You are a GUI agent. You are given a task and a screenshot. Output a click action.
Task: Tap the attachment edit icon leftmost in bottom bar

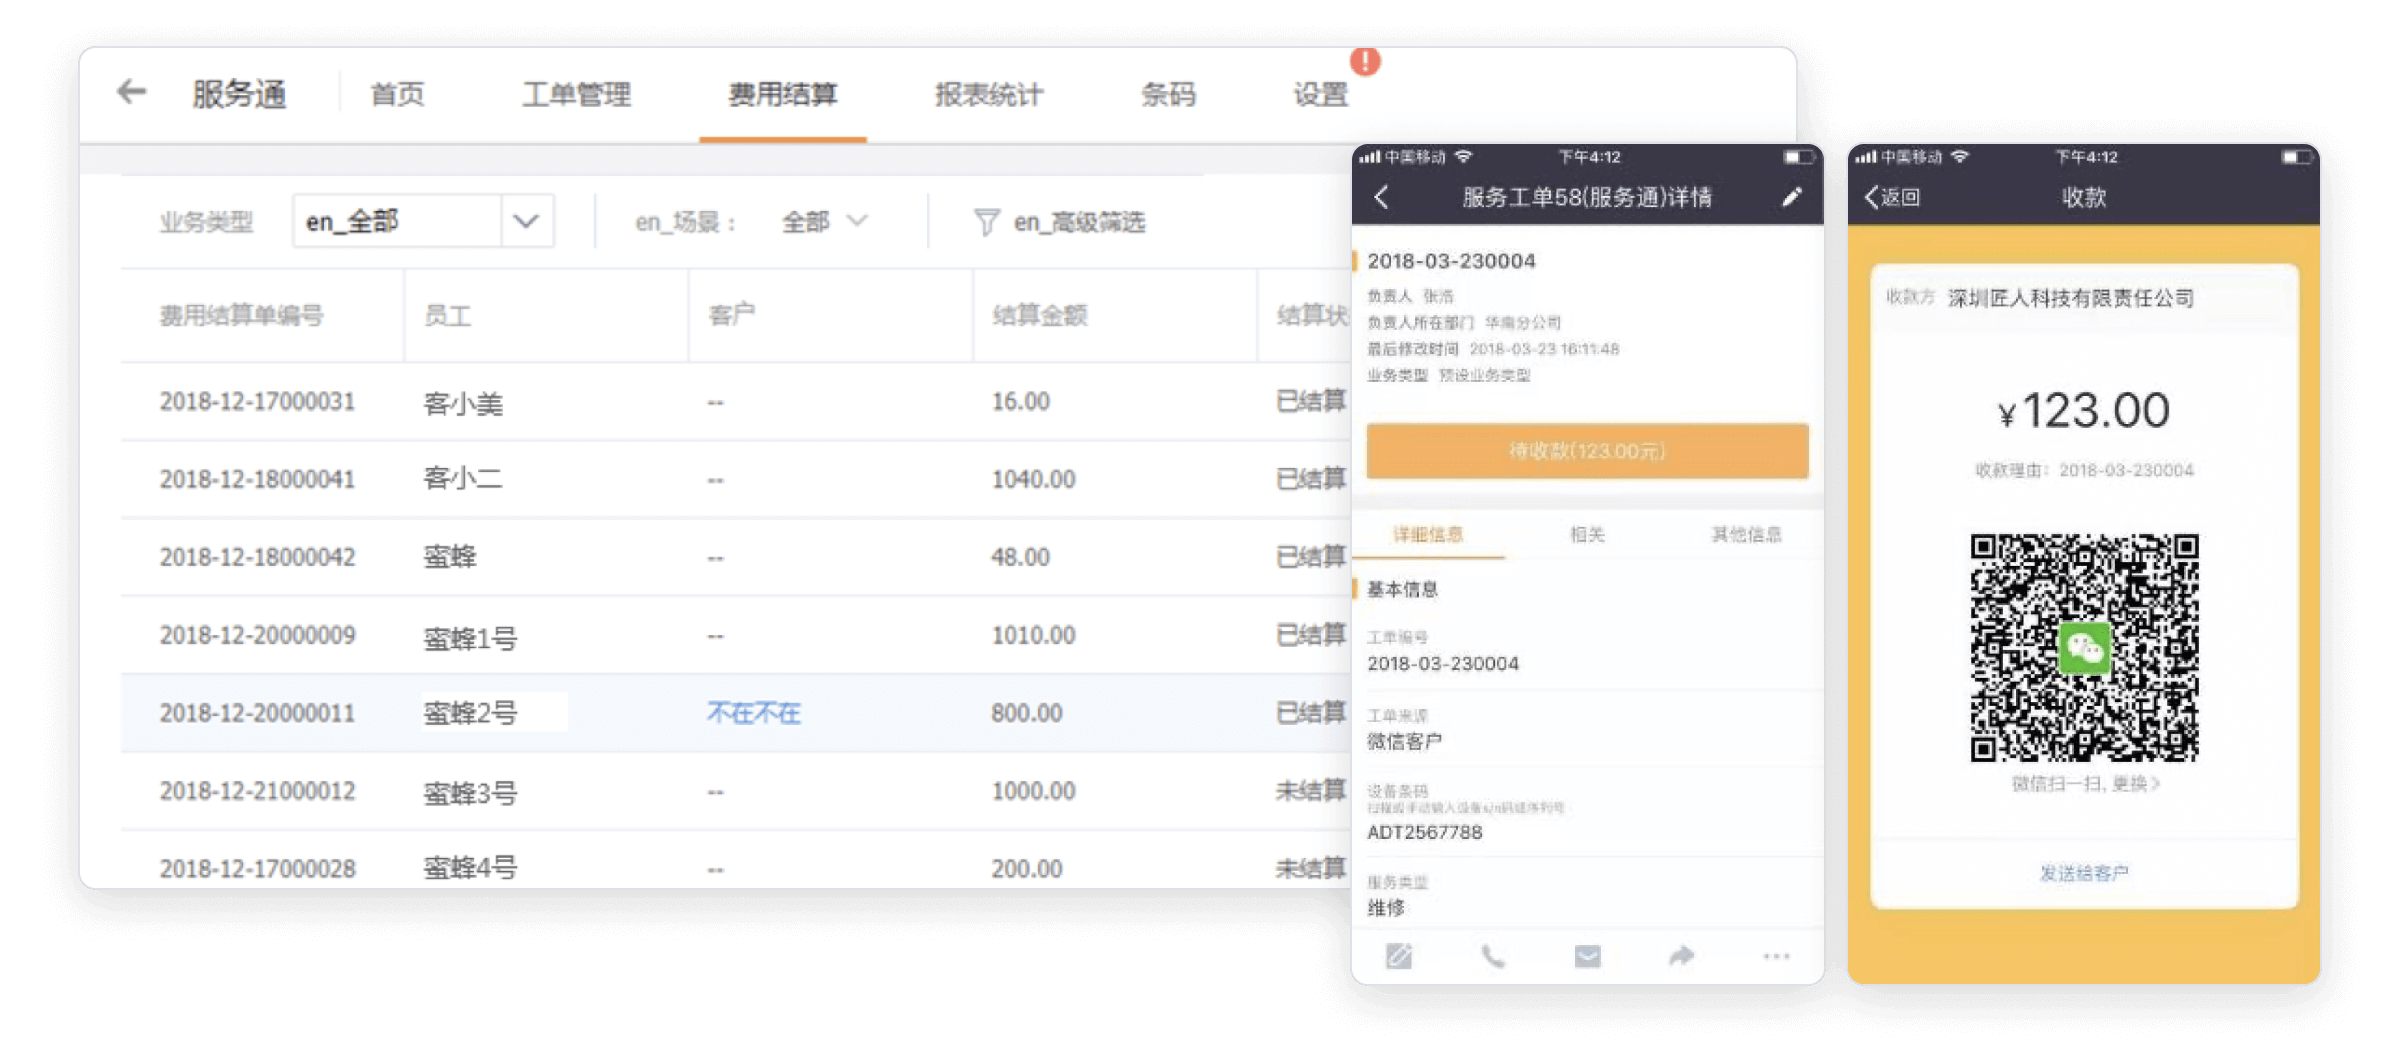[1398, 957]
